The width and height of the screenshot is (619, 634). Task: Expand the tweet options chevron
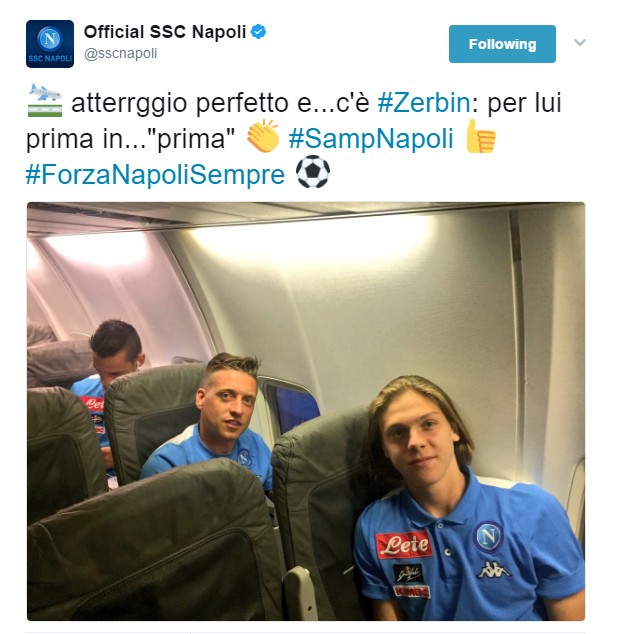tap(580, 42)
